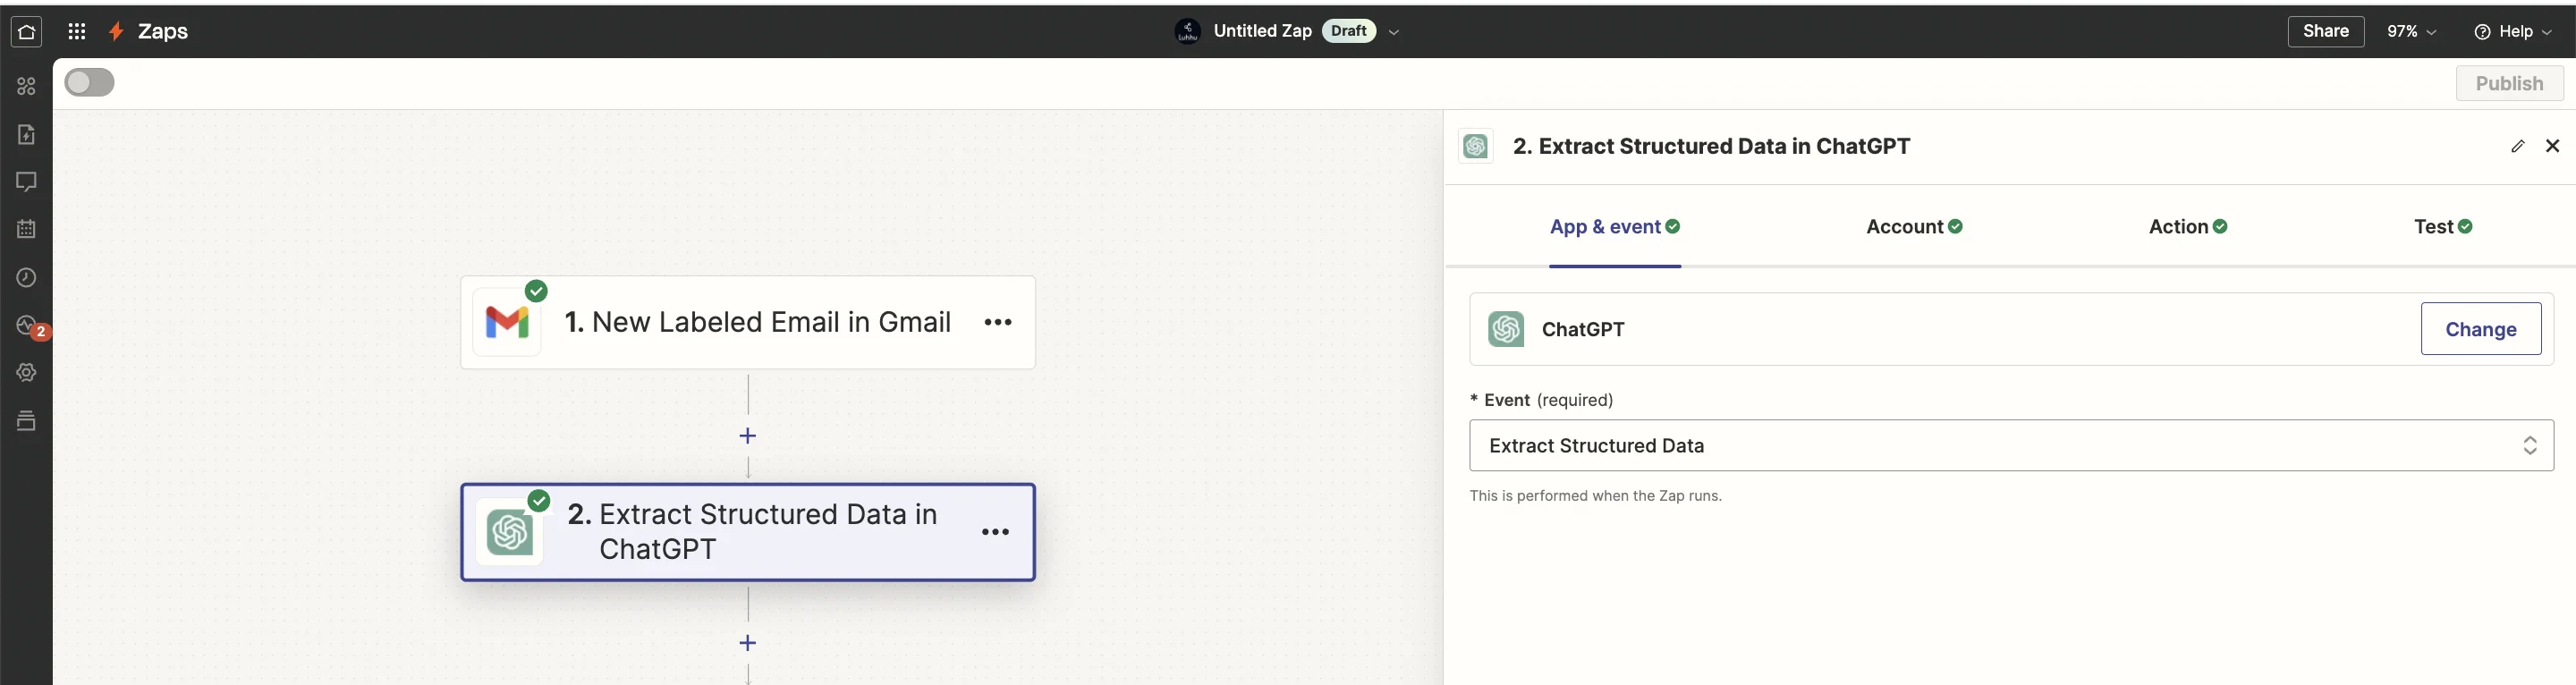Expand the Untitled Zap title dropdown chevron
Viewport: 2576px width, 685px height.
click(x=1393, y=32)
